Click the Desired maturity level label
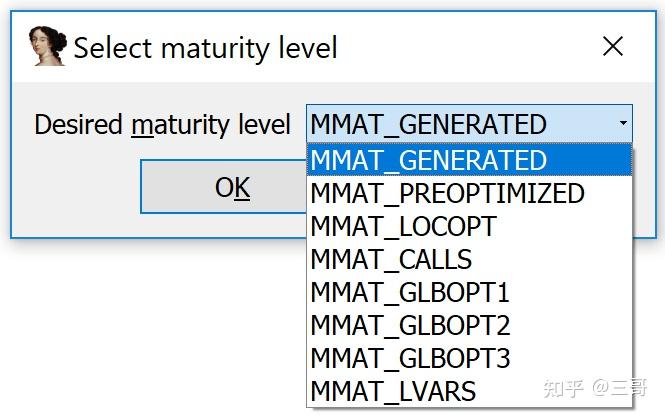The image size is (665, 416). click(162, 125)
